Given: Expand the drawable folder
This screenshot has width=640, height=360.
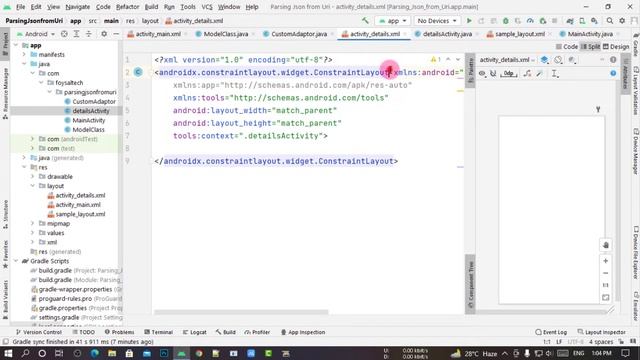Looking at the screenshot, I should point(33,176).
